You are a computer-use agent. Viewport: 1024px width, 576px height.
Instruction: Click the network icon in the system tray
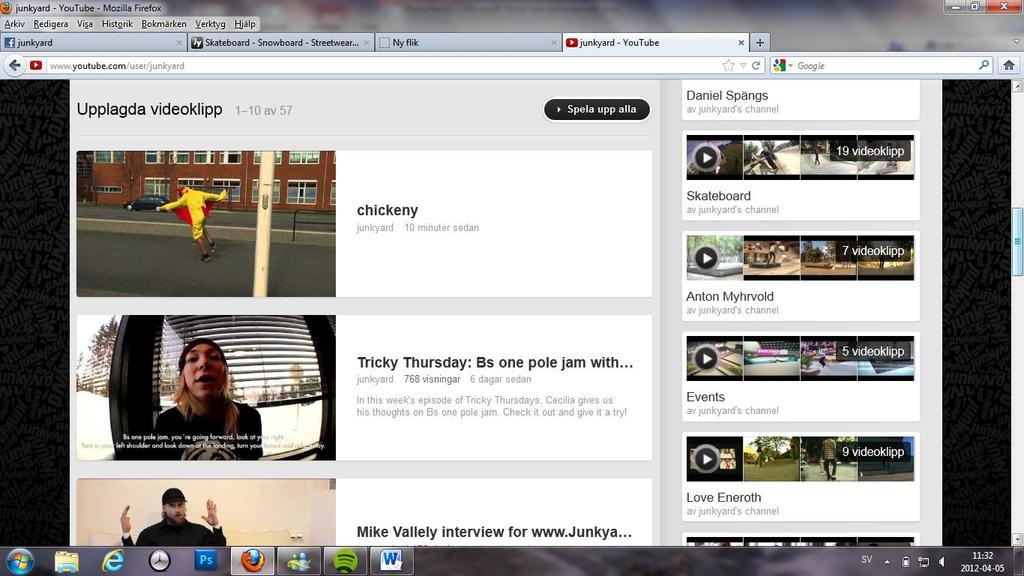tap(923, 562)
